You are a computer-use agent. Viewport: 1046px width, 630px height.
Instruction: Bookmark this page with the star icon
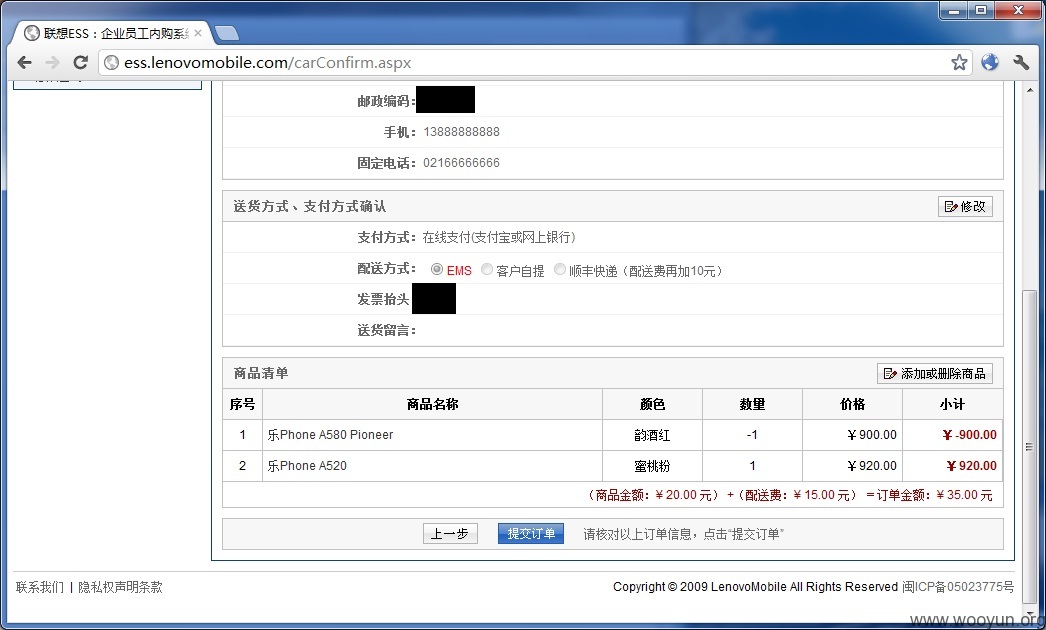(x=959, y=63)
